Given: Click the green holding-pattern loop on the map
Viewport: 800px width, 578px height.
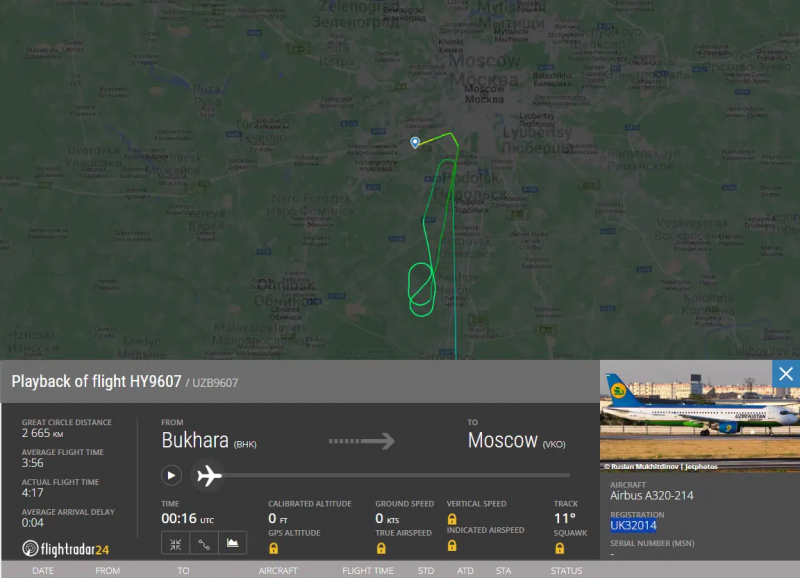Looking at the screenshot, I should (x=421, y=289).
